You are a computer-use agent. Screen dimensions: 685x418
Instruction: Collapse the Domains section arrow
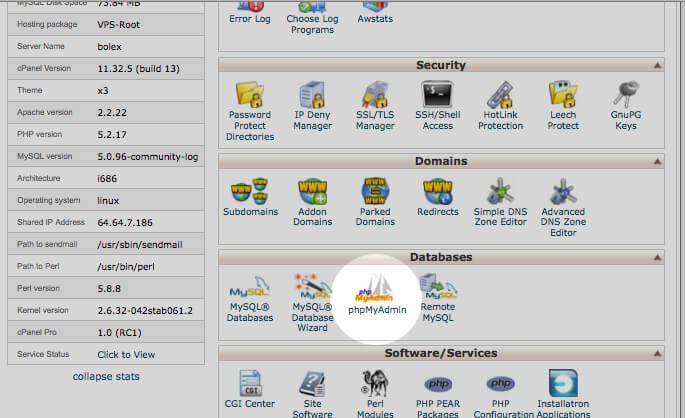657,162
